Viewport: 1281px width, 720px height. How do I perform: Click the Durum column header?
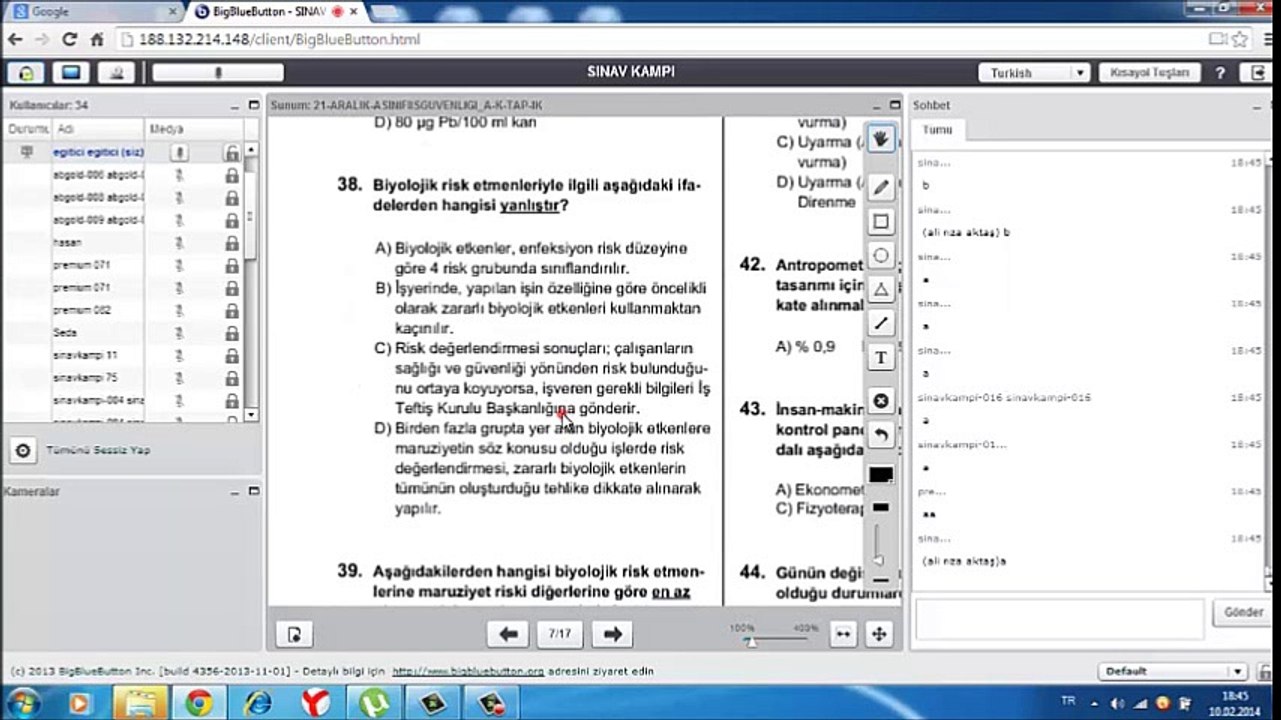[27, 130]
